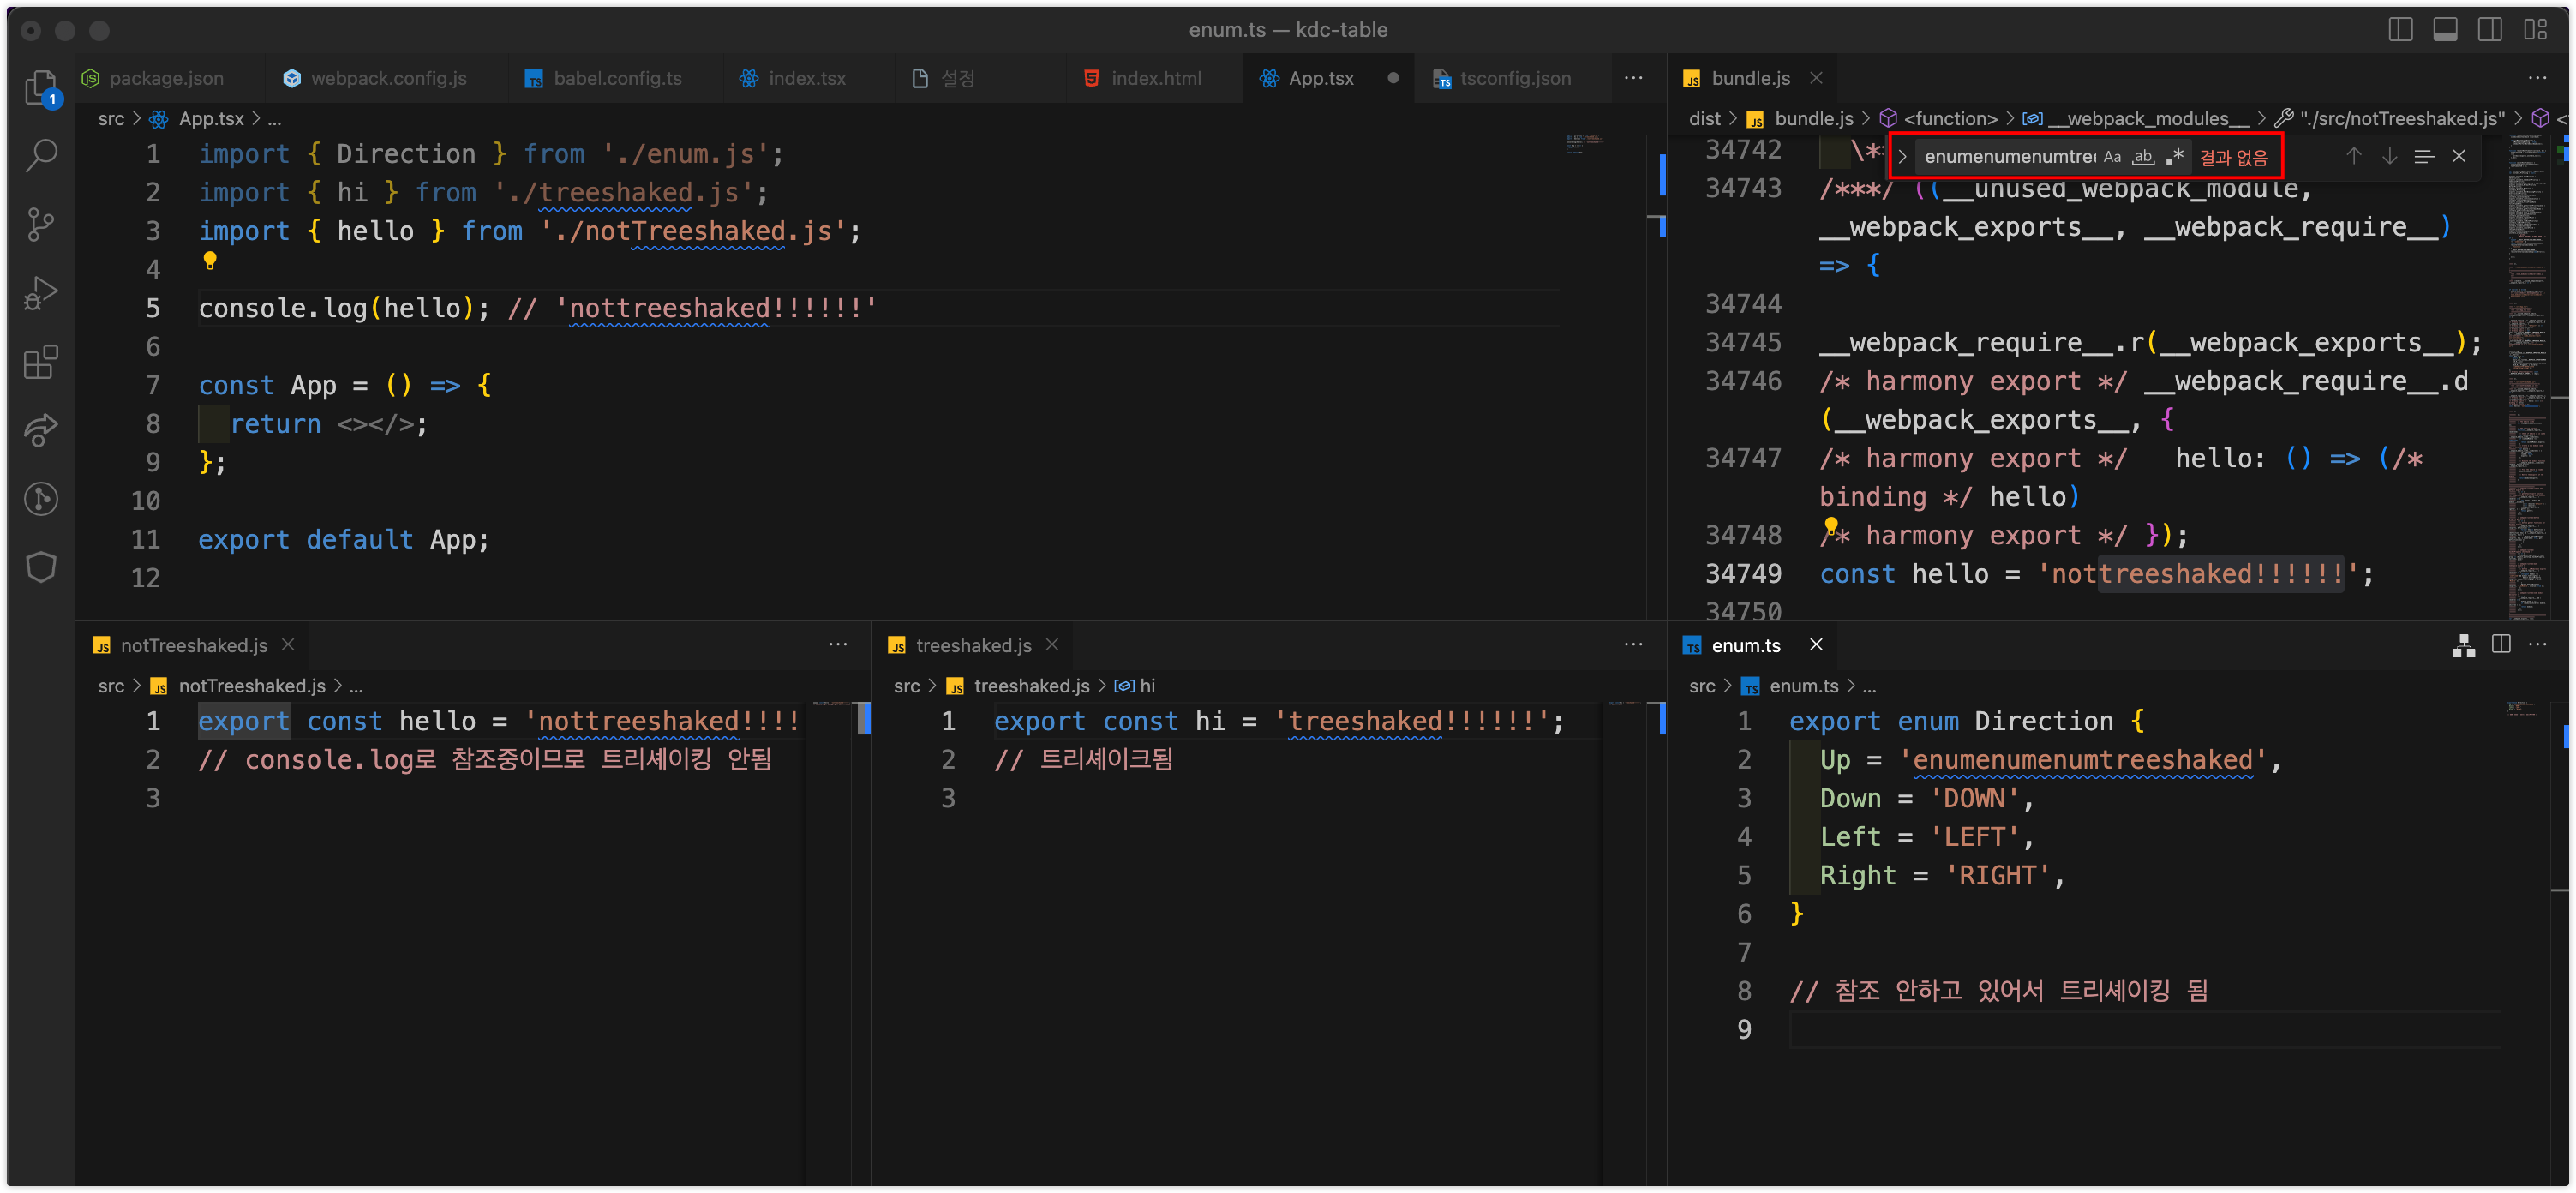
Task: Switch to webpack.config.js tab
Action: 388,78
